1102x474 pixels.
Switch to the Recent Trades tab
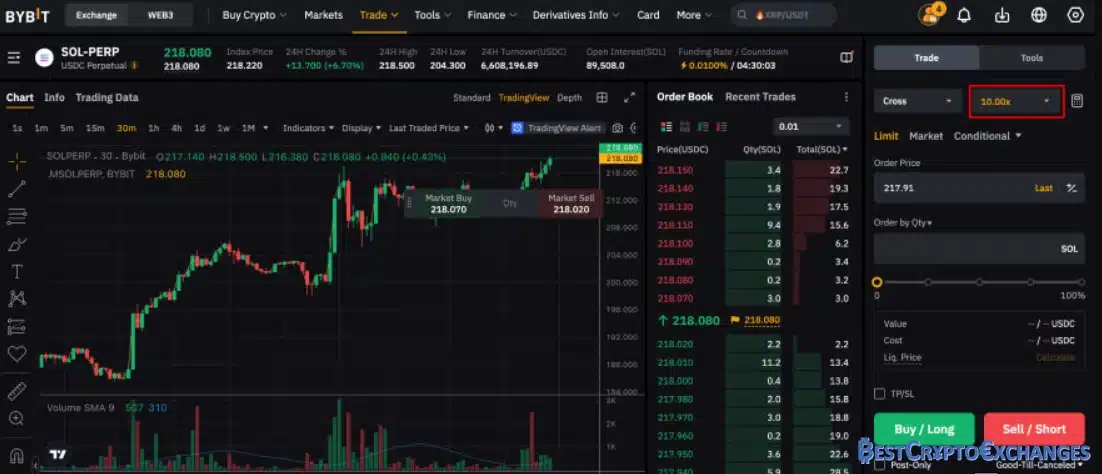click(760, 97)
